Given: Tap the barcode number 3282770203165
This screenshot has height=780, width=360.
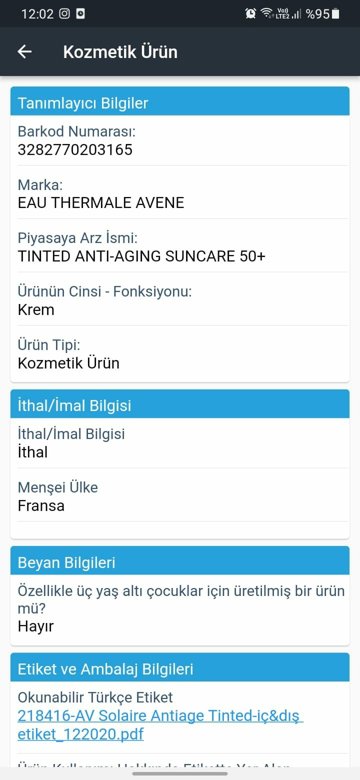Looking at the screenshot, I should pyautogui.click(x=75, y=150).
